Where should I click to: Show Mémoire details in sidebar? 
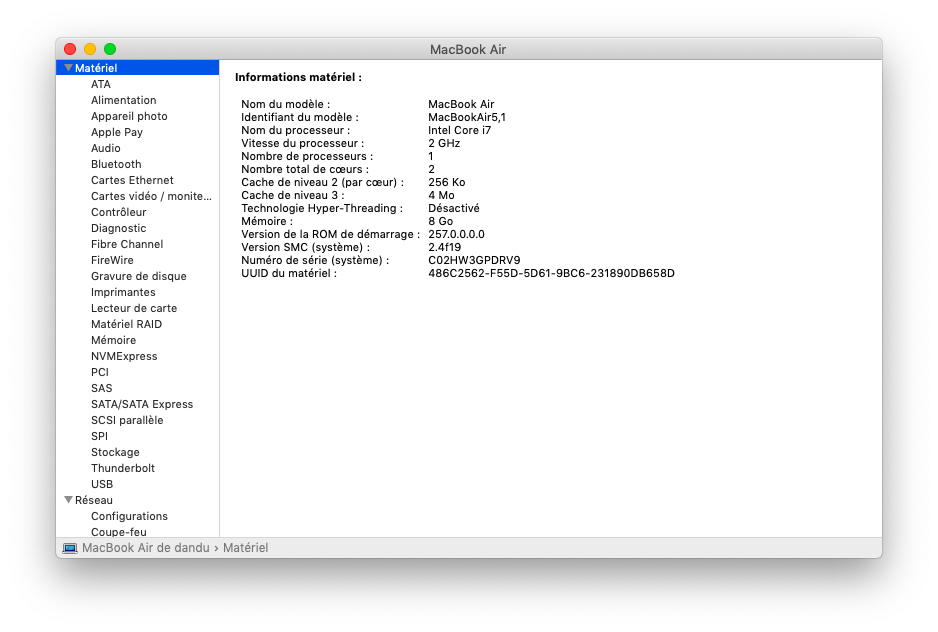114,341
